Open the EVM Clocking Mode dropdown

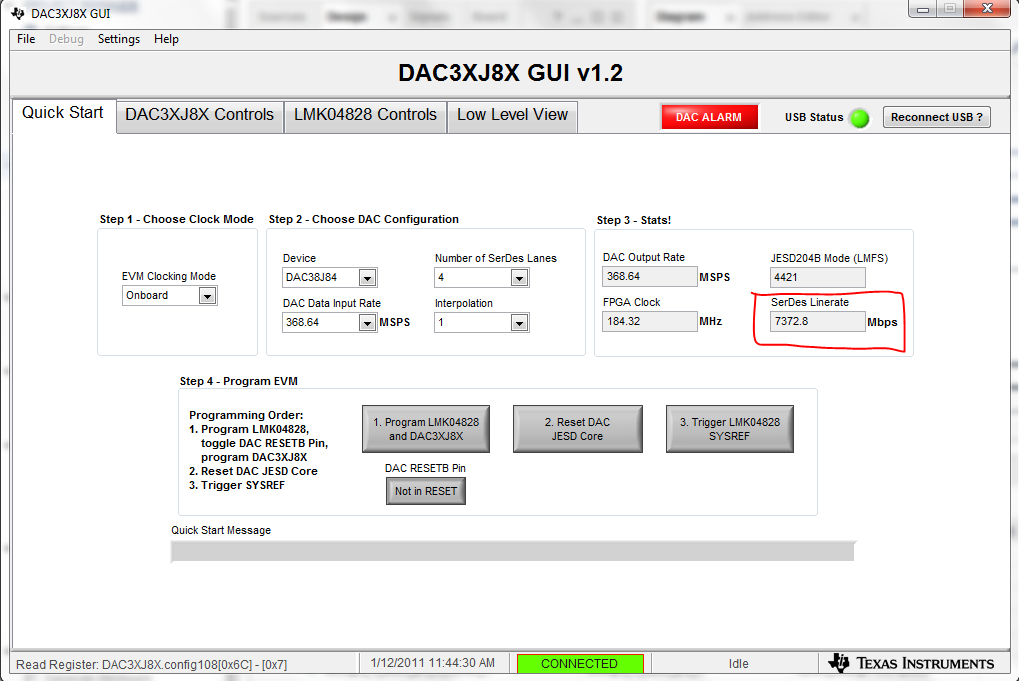170,296
